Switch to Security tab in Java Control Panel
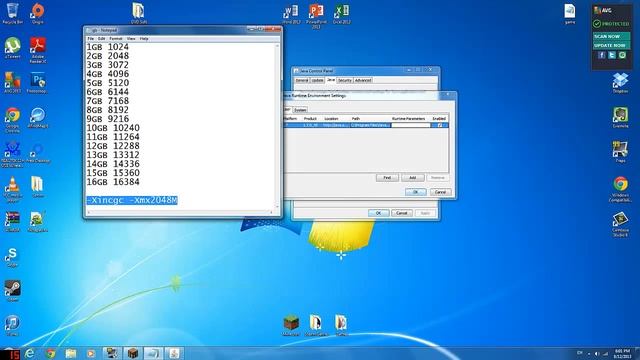The image size is (640, 360). pyautogui.click(x=344, y=80)
